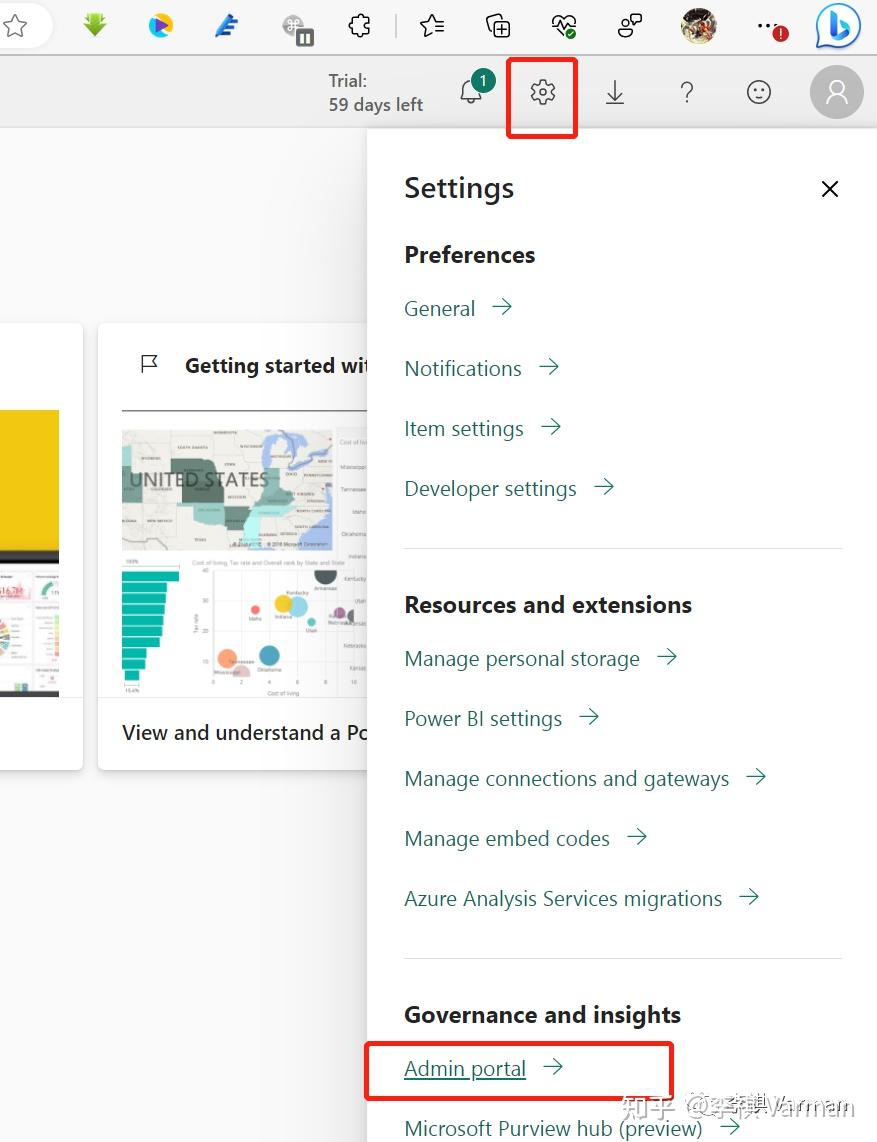Viewport: 877px width, 1142px height.
Task: Open the notifications bell
Action: click(470, 92)
